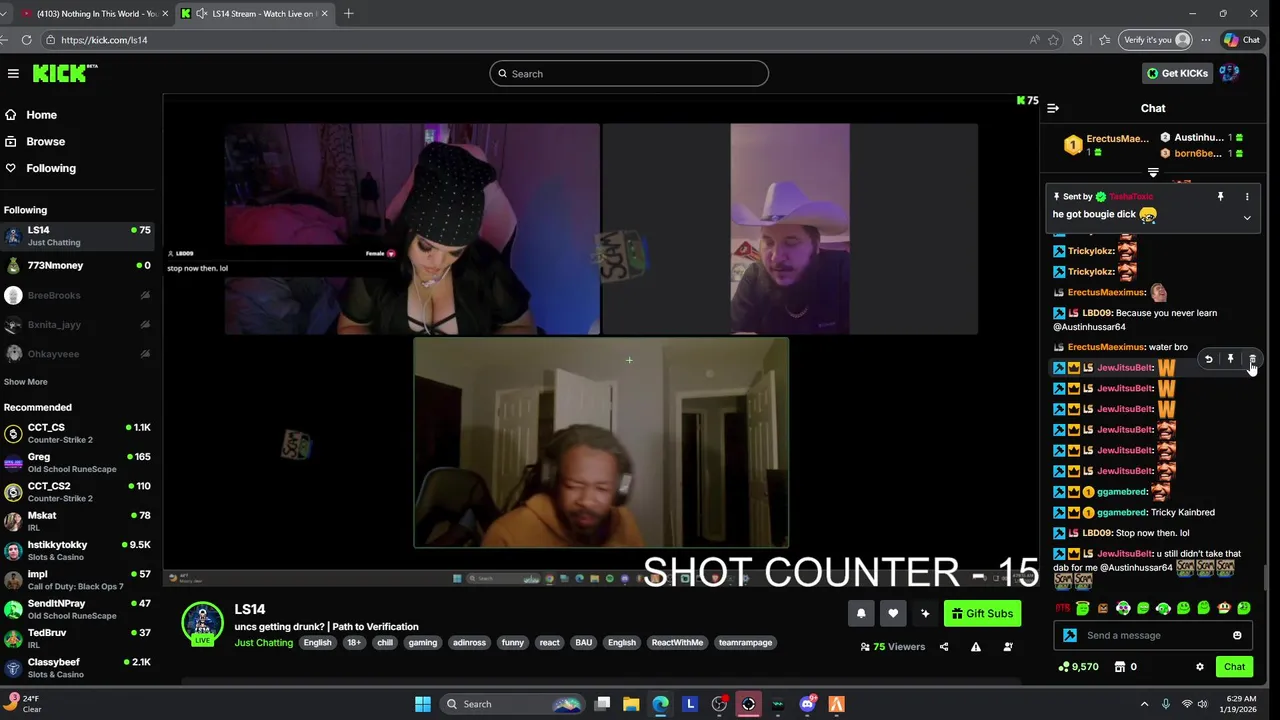
Task: Click the Just Chatting category link
Action: (x=263, y=643)
